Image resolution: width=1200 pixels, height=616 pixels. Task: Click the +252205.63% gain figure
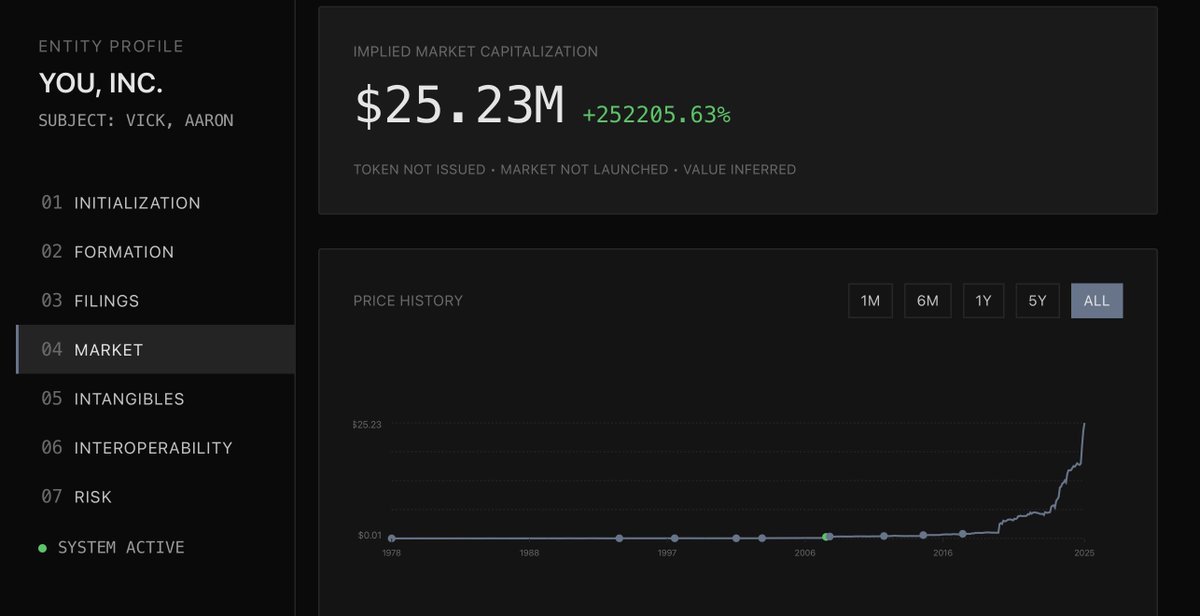(657, 115)
